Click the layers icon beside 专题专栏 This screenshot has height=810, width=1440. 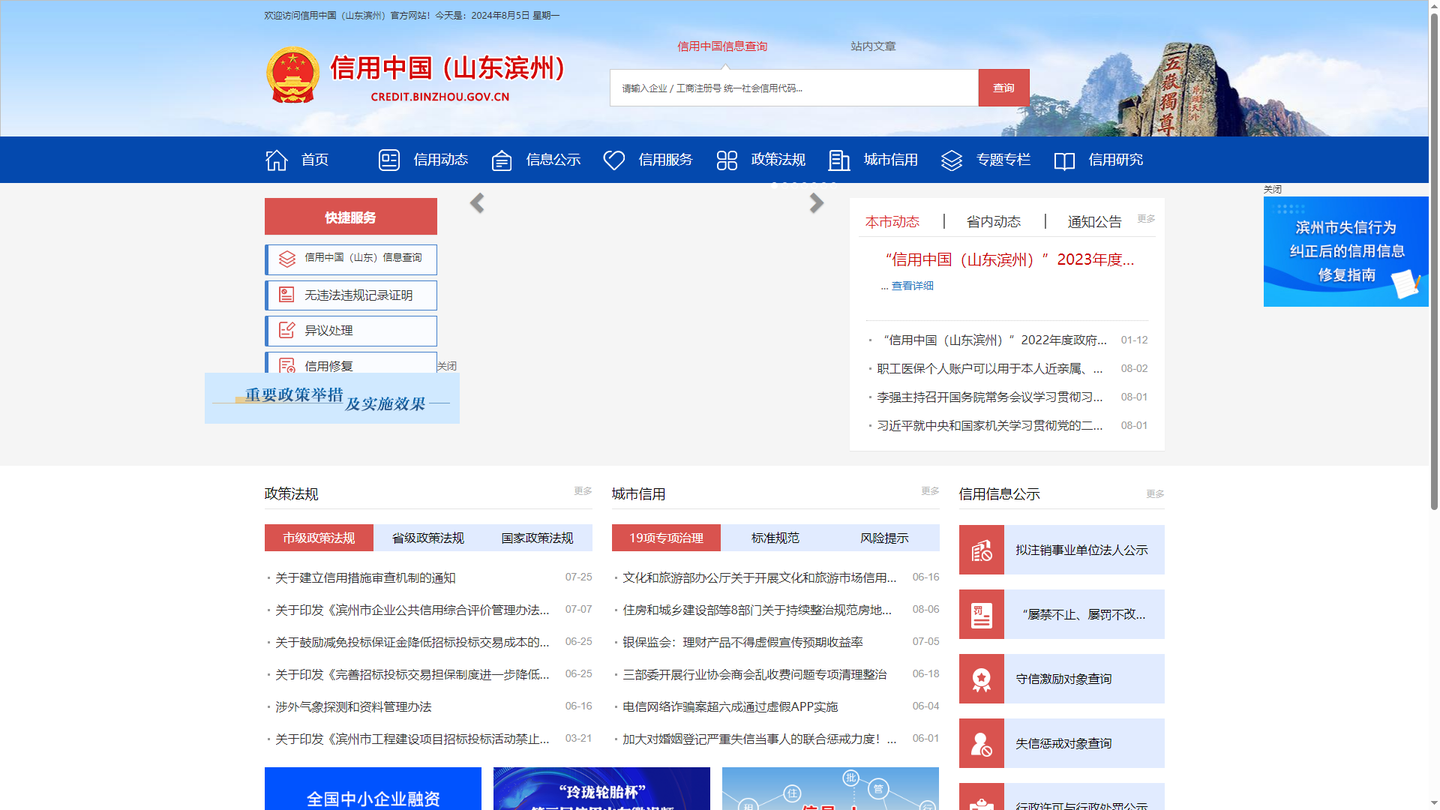pyautogui.click(x=951, y=160)
